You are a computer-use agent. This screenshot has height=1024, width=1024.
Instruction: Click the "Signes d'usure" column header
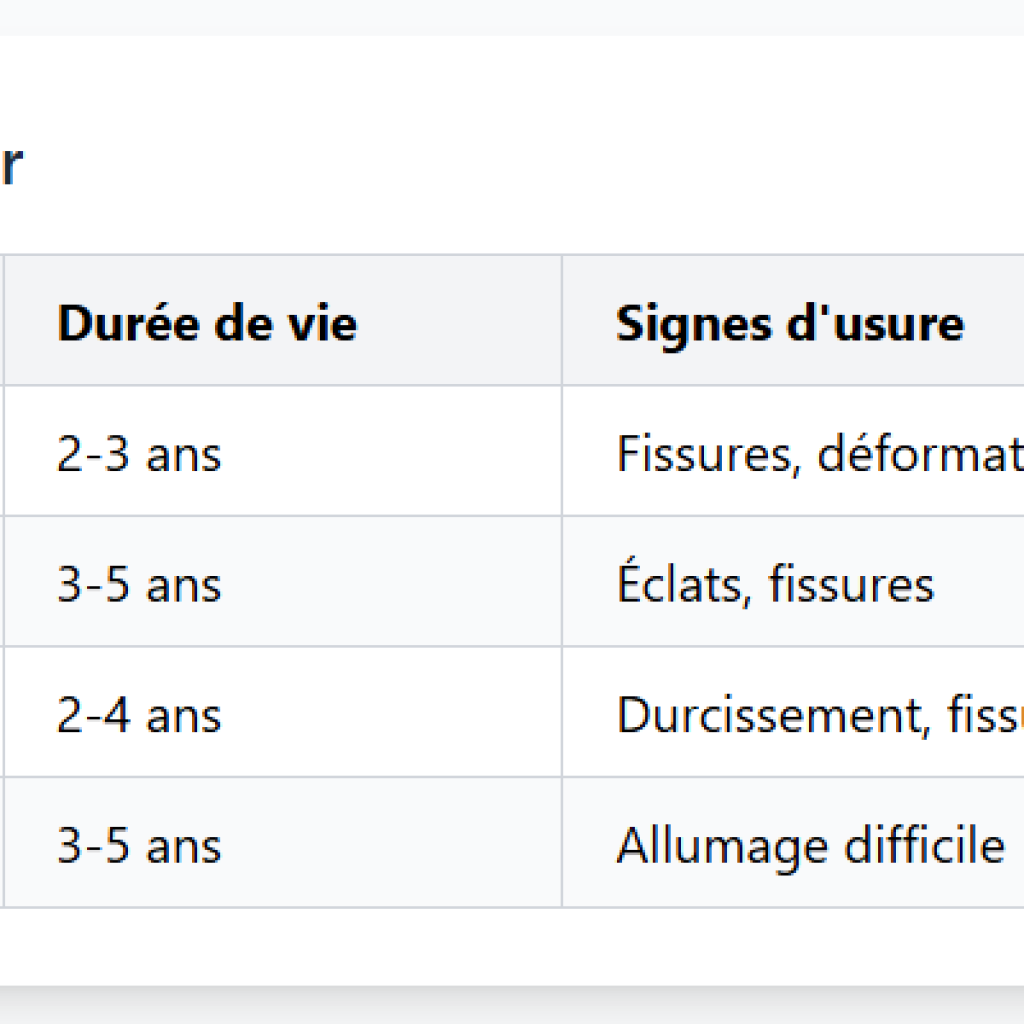(x=789, y=323)
